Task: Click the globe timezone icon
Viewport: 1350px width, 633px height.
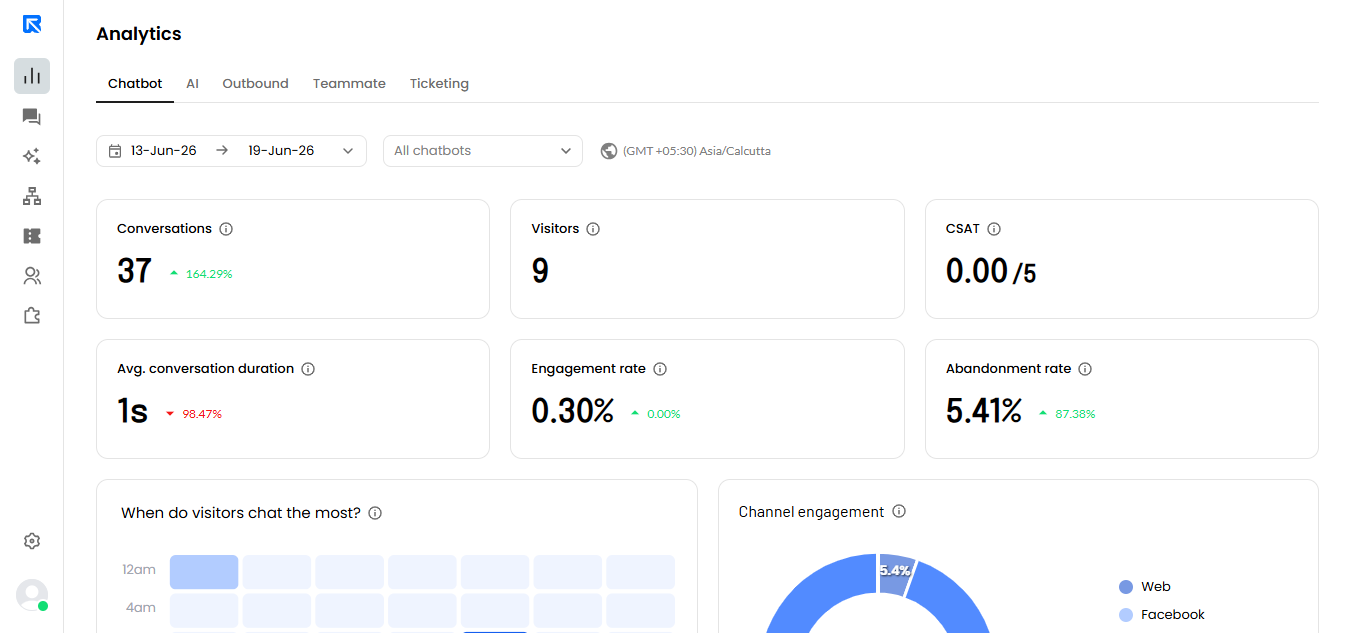Action: coord(608,151)
